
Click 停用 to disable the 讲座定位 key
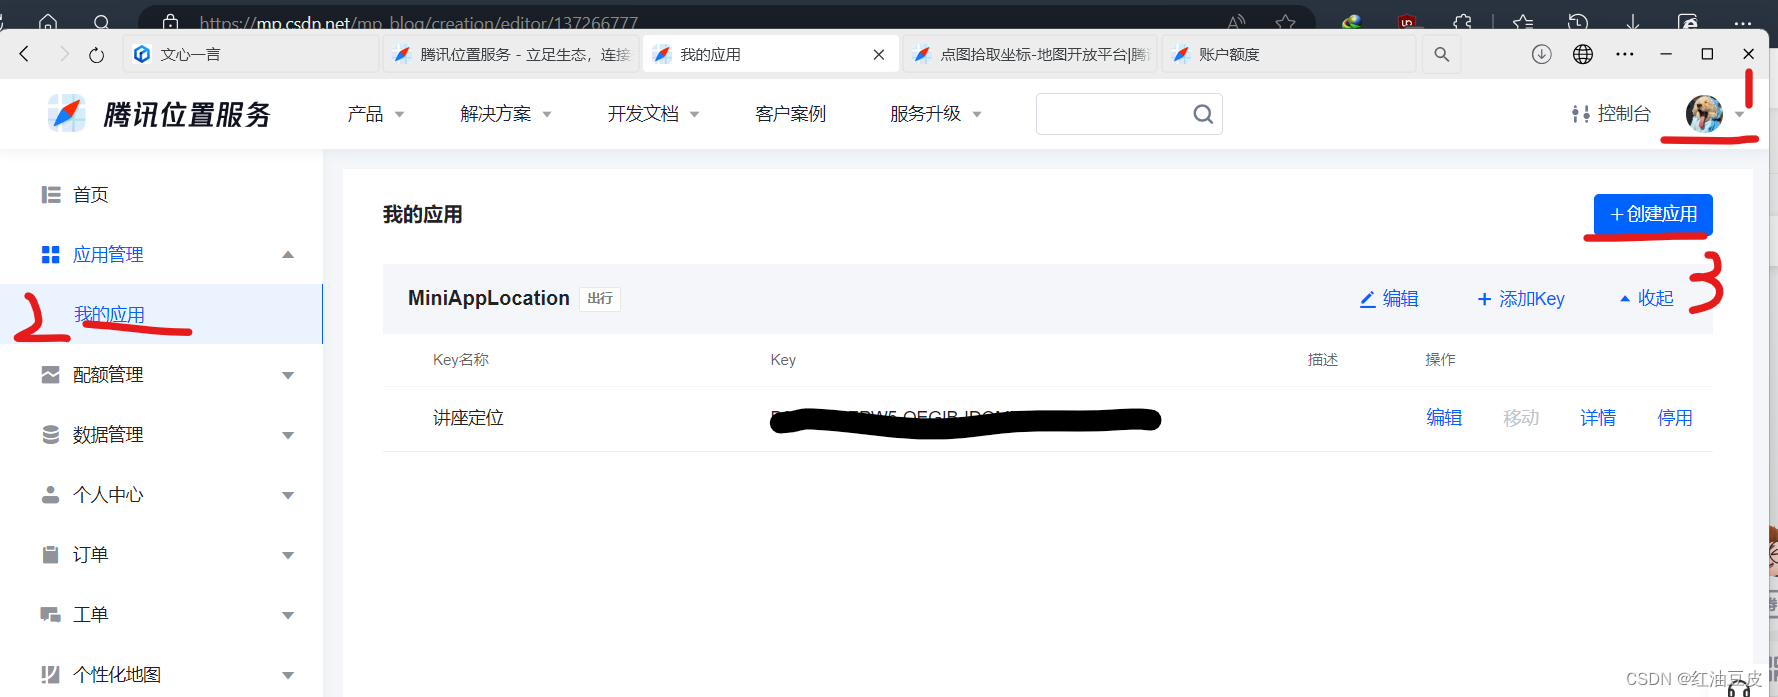1675,418
